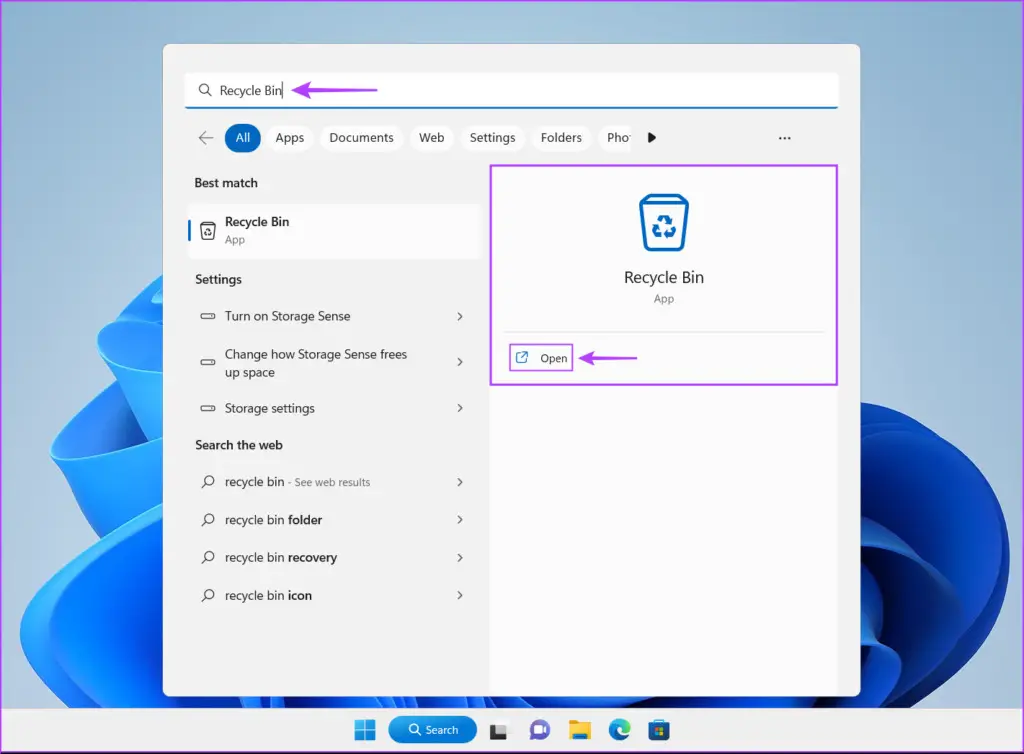Select the Recycle Bin best match result
This screenshot has height=754, width=1024.
click(x=333, y=231)
